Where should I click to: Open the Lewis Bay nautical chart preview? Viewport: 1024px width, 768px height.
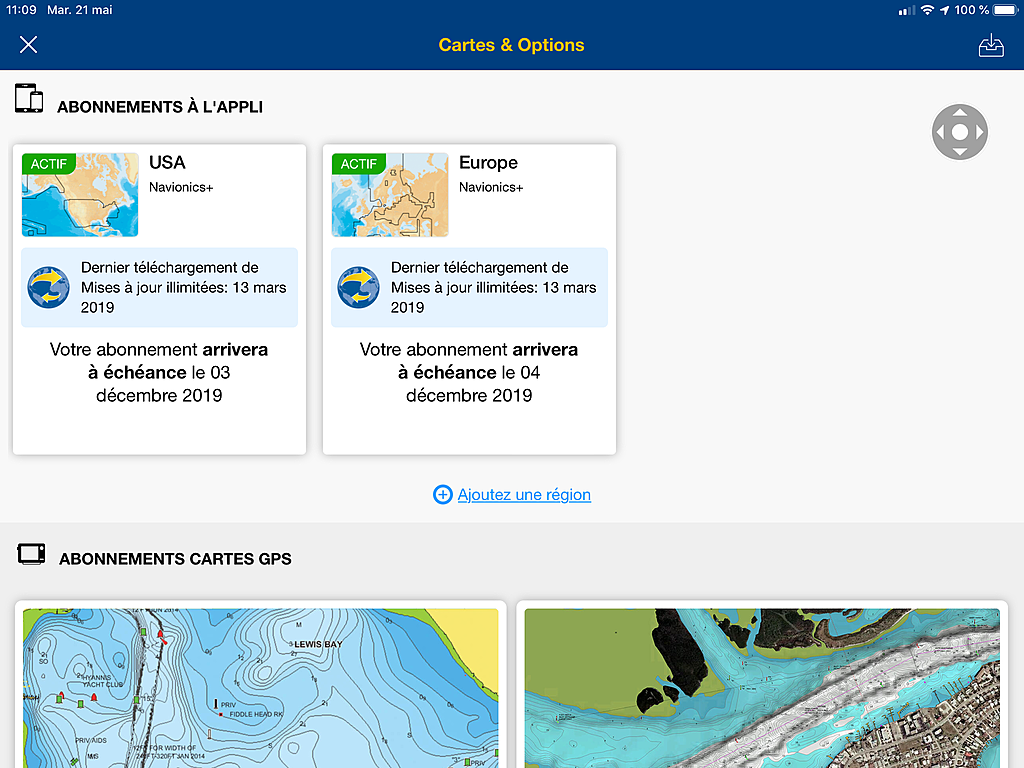pyautogui.click(x=261, y=688)
